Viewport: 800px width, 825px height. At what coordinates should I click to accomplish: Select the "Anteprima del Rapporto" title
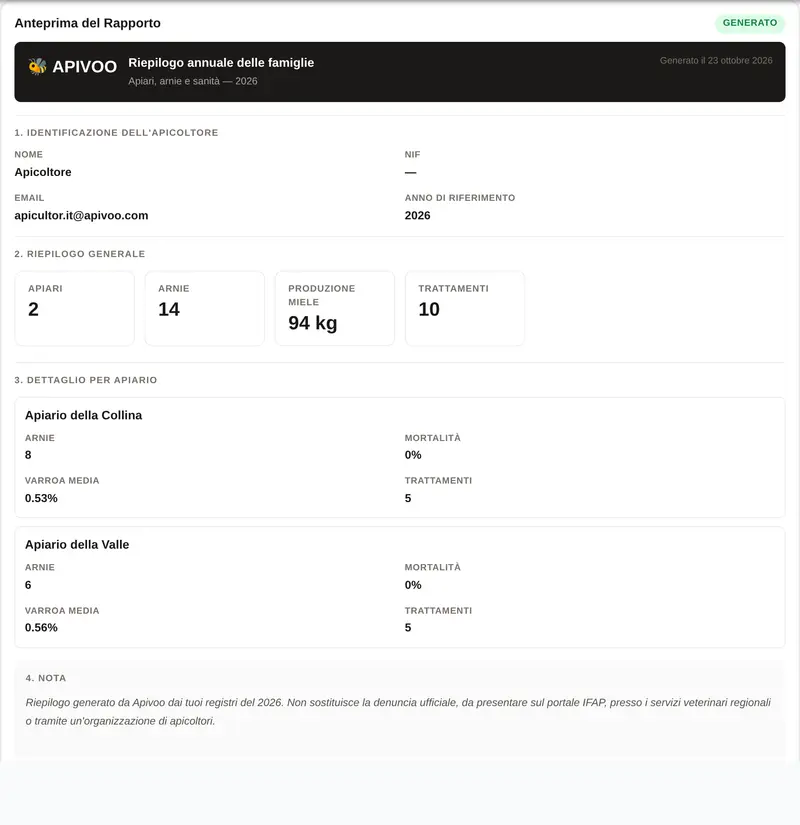[87, 23]
